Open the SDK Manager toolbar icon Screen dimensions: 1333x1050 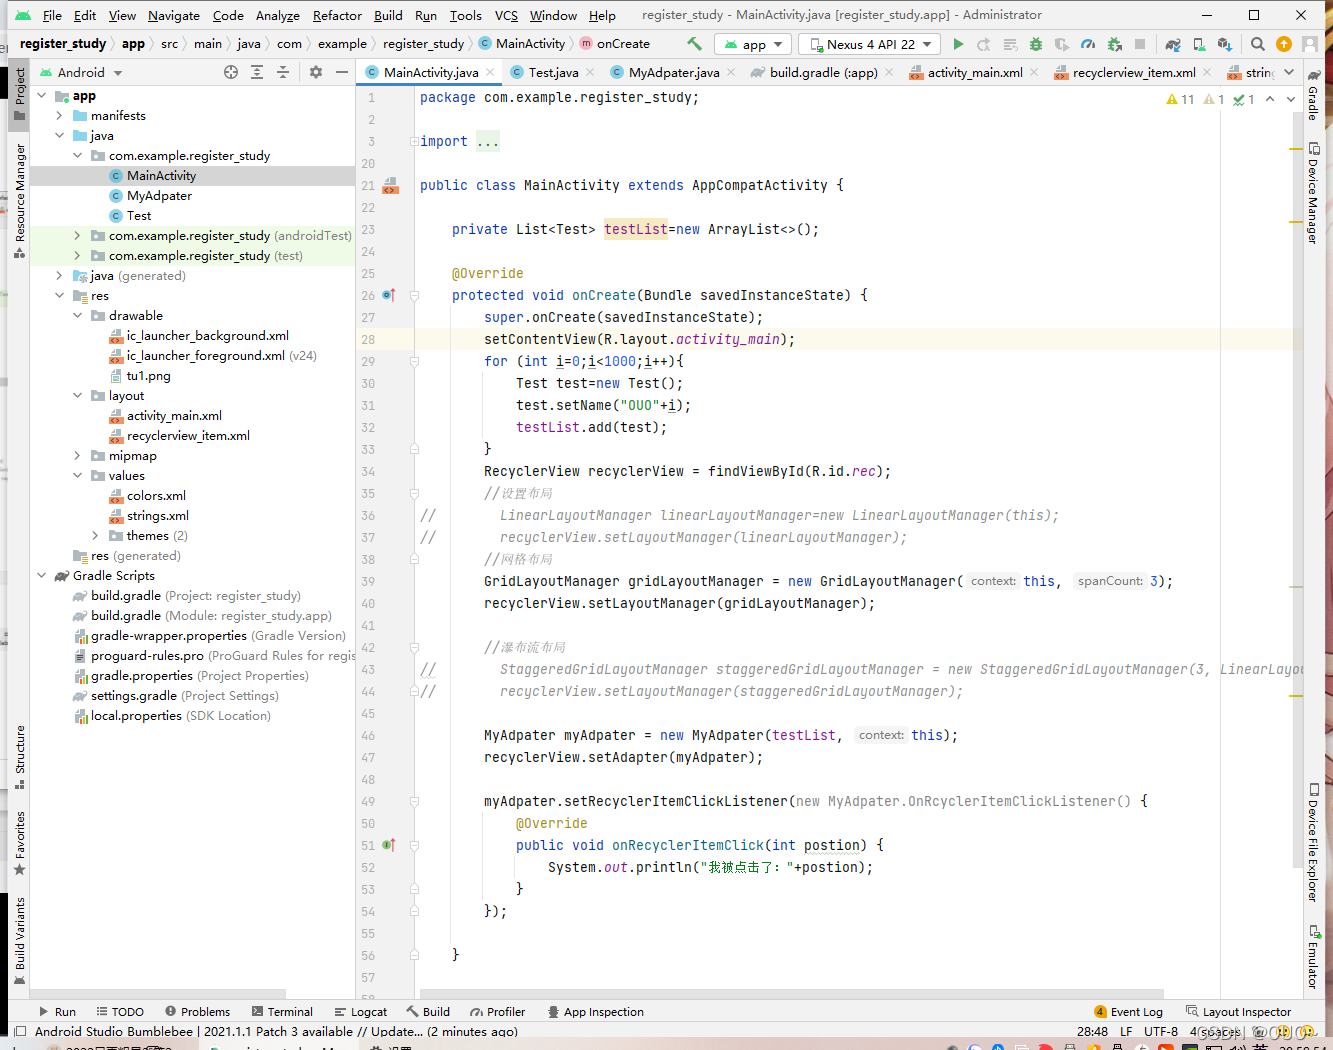[1225, 44]
